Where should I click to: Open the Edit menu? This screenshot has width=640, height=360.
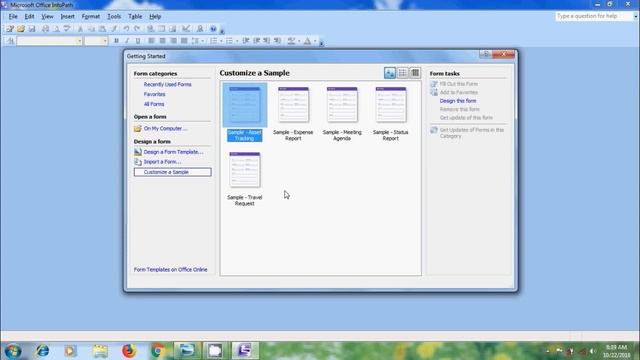tap(29, 16)
